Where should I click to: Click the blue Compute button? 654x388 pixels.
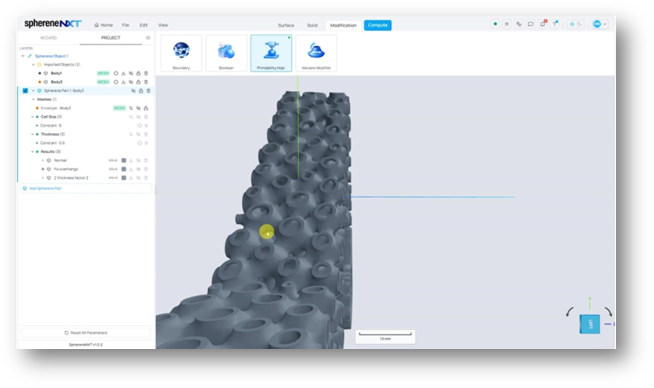(x=377, y=25)
